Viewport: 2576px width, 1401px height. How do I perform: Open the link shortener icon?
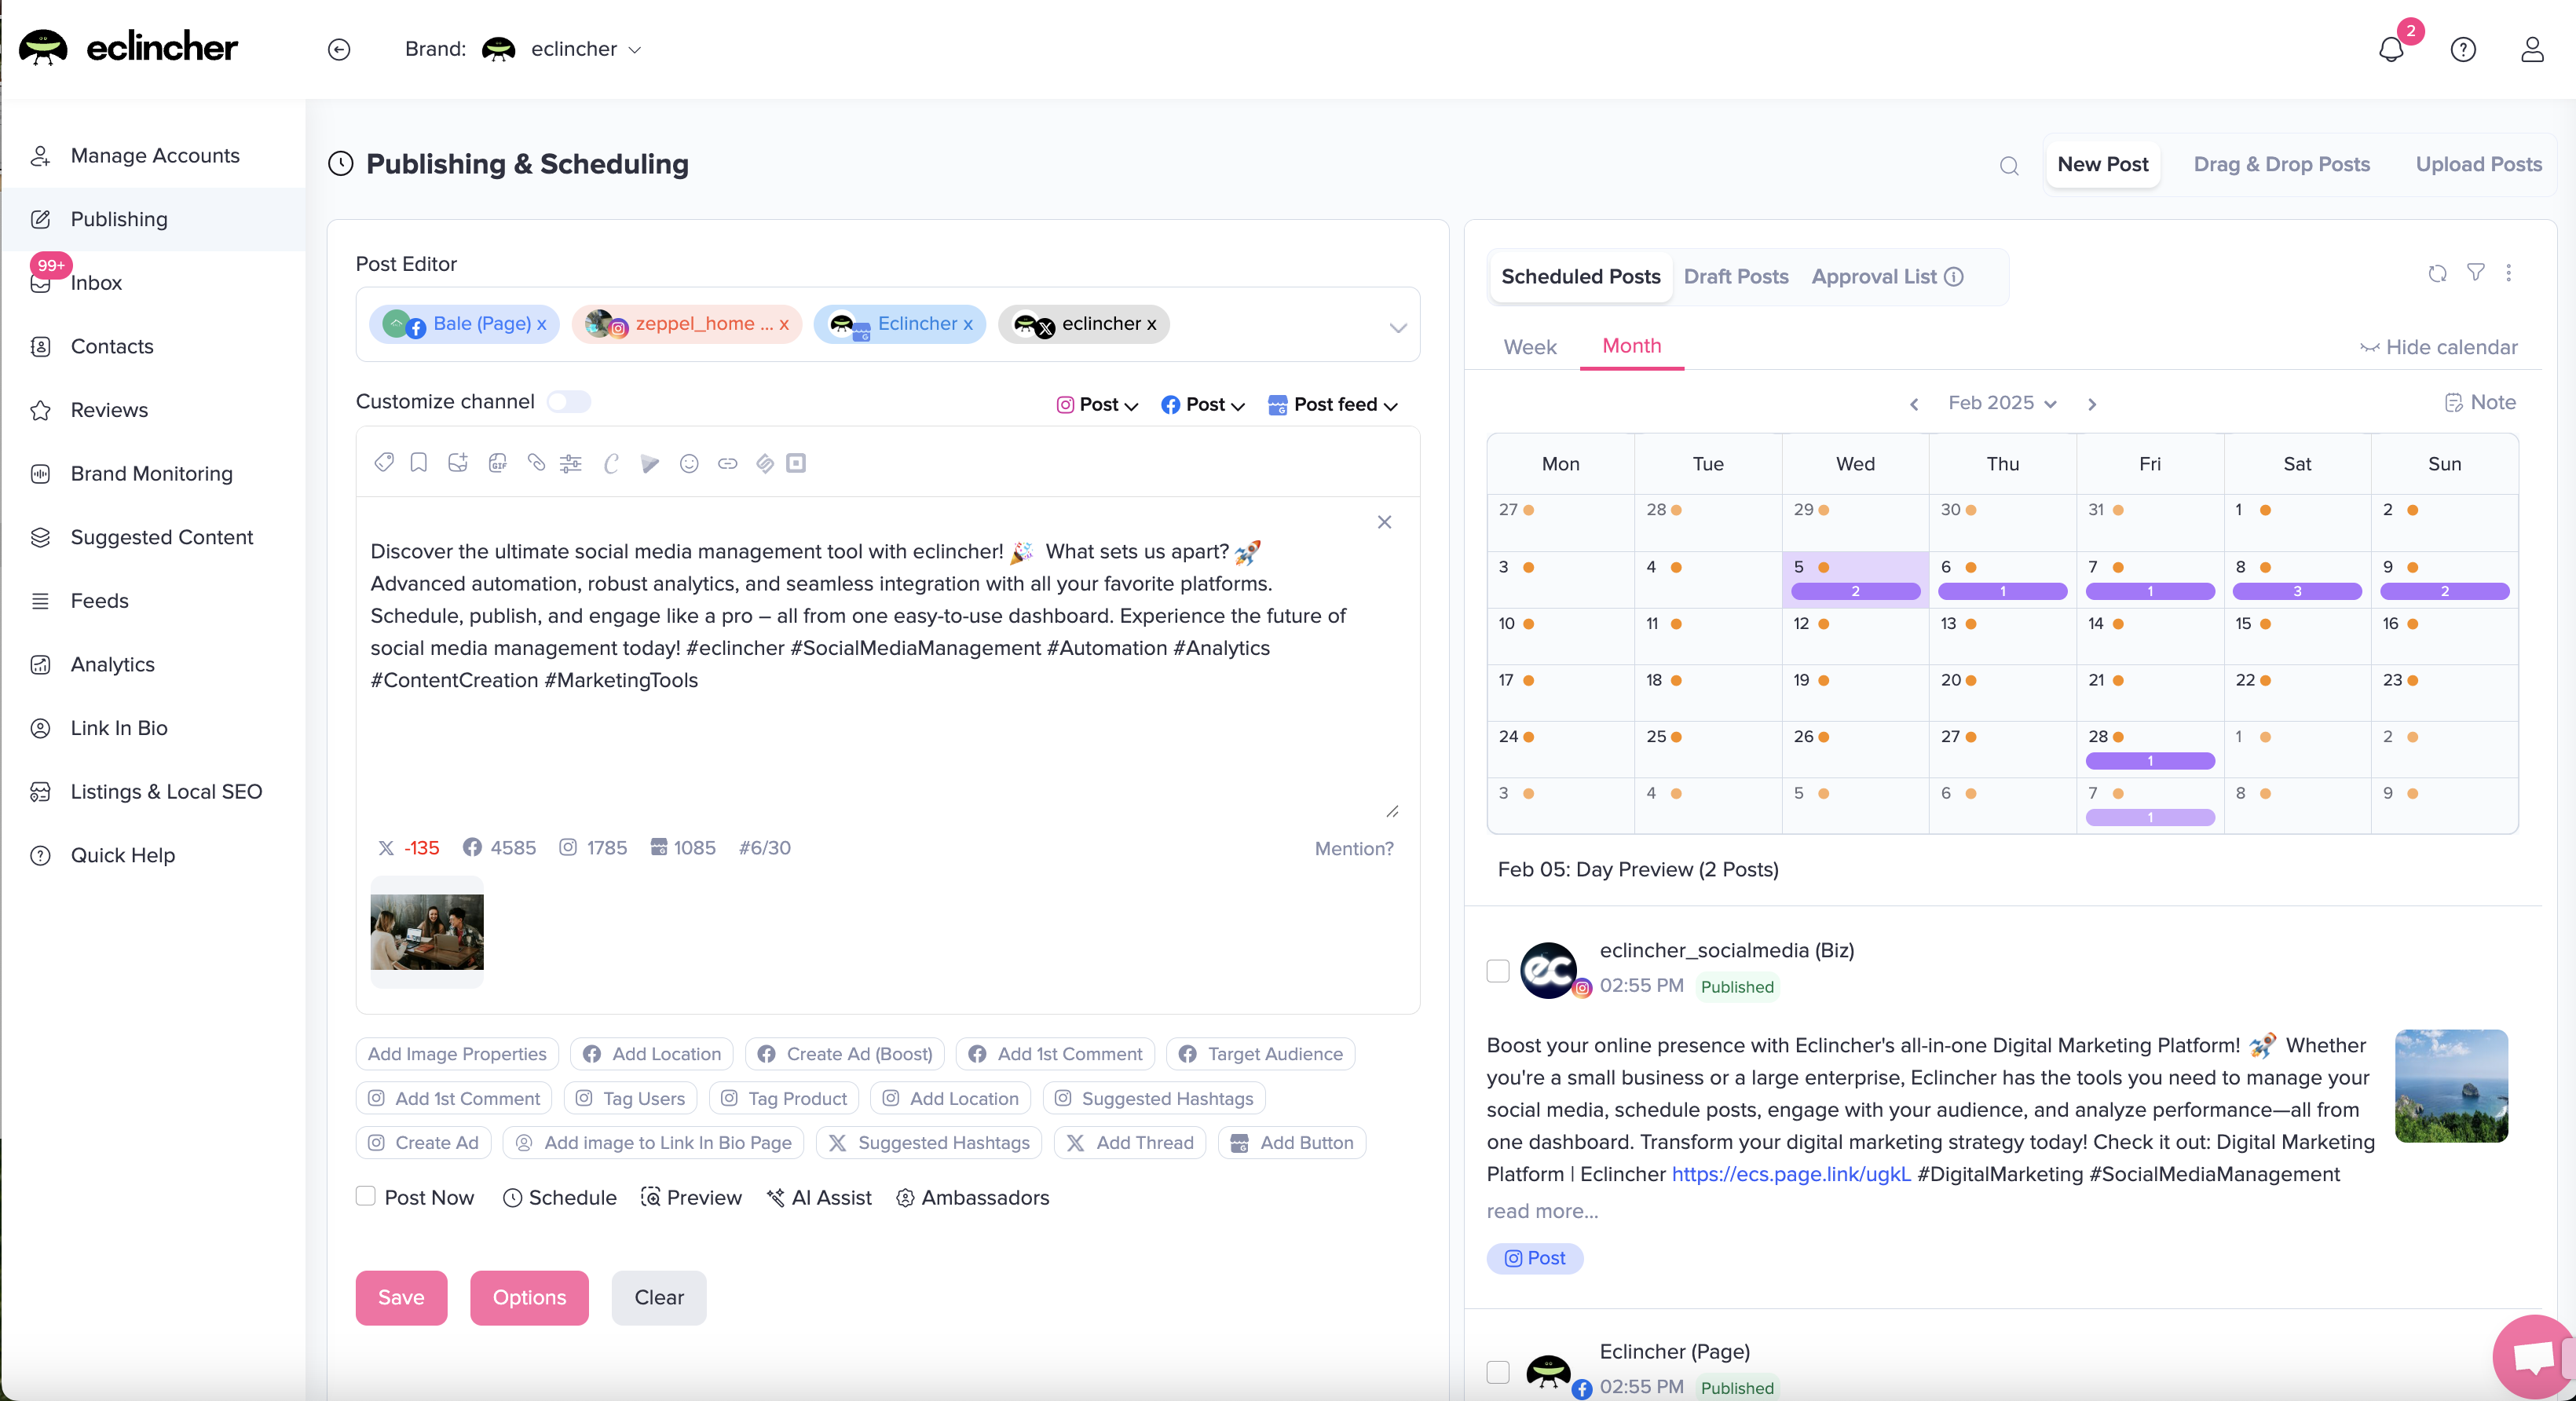[x=727, y=463]
